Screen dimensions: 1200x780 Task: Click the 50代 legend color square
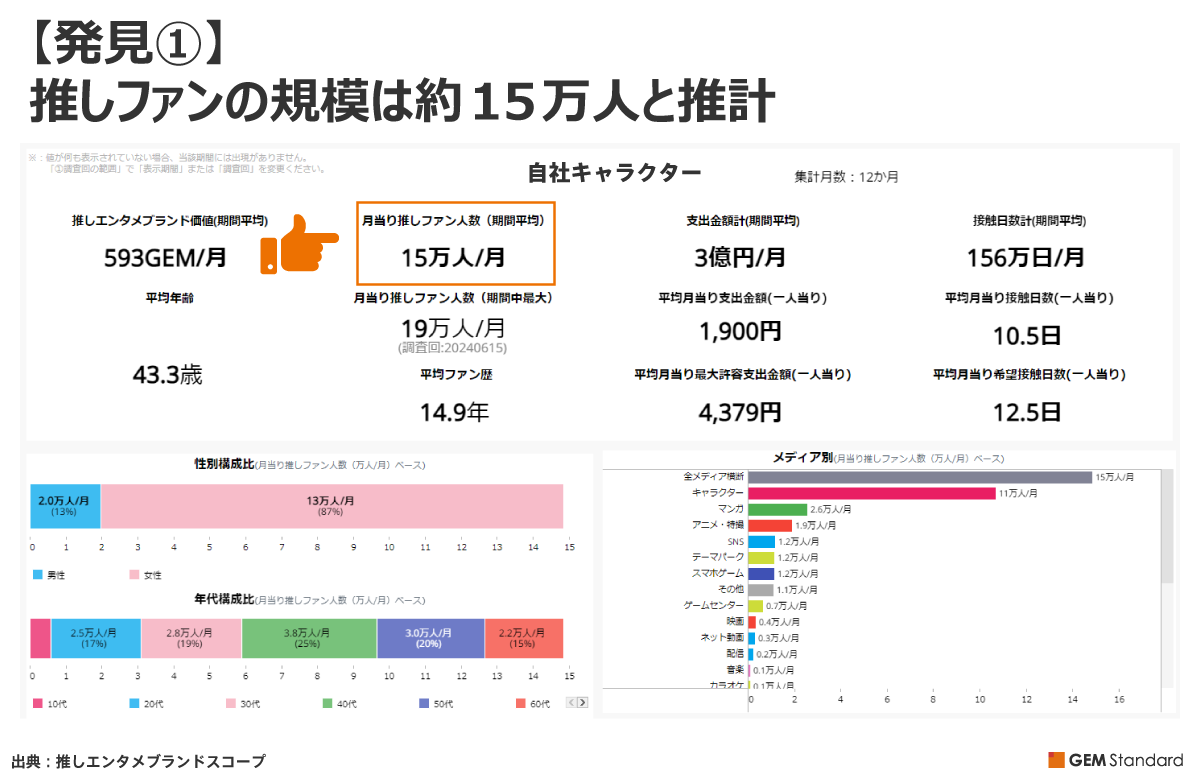click(x=424, y=704)
